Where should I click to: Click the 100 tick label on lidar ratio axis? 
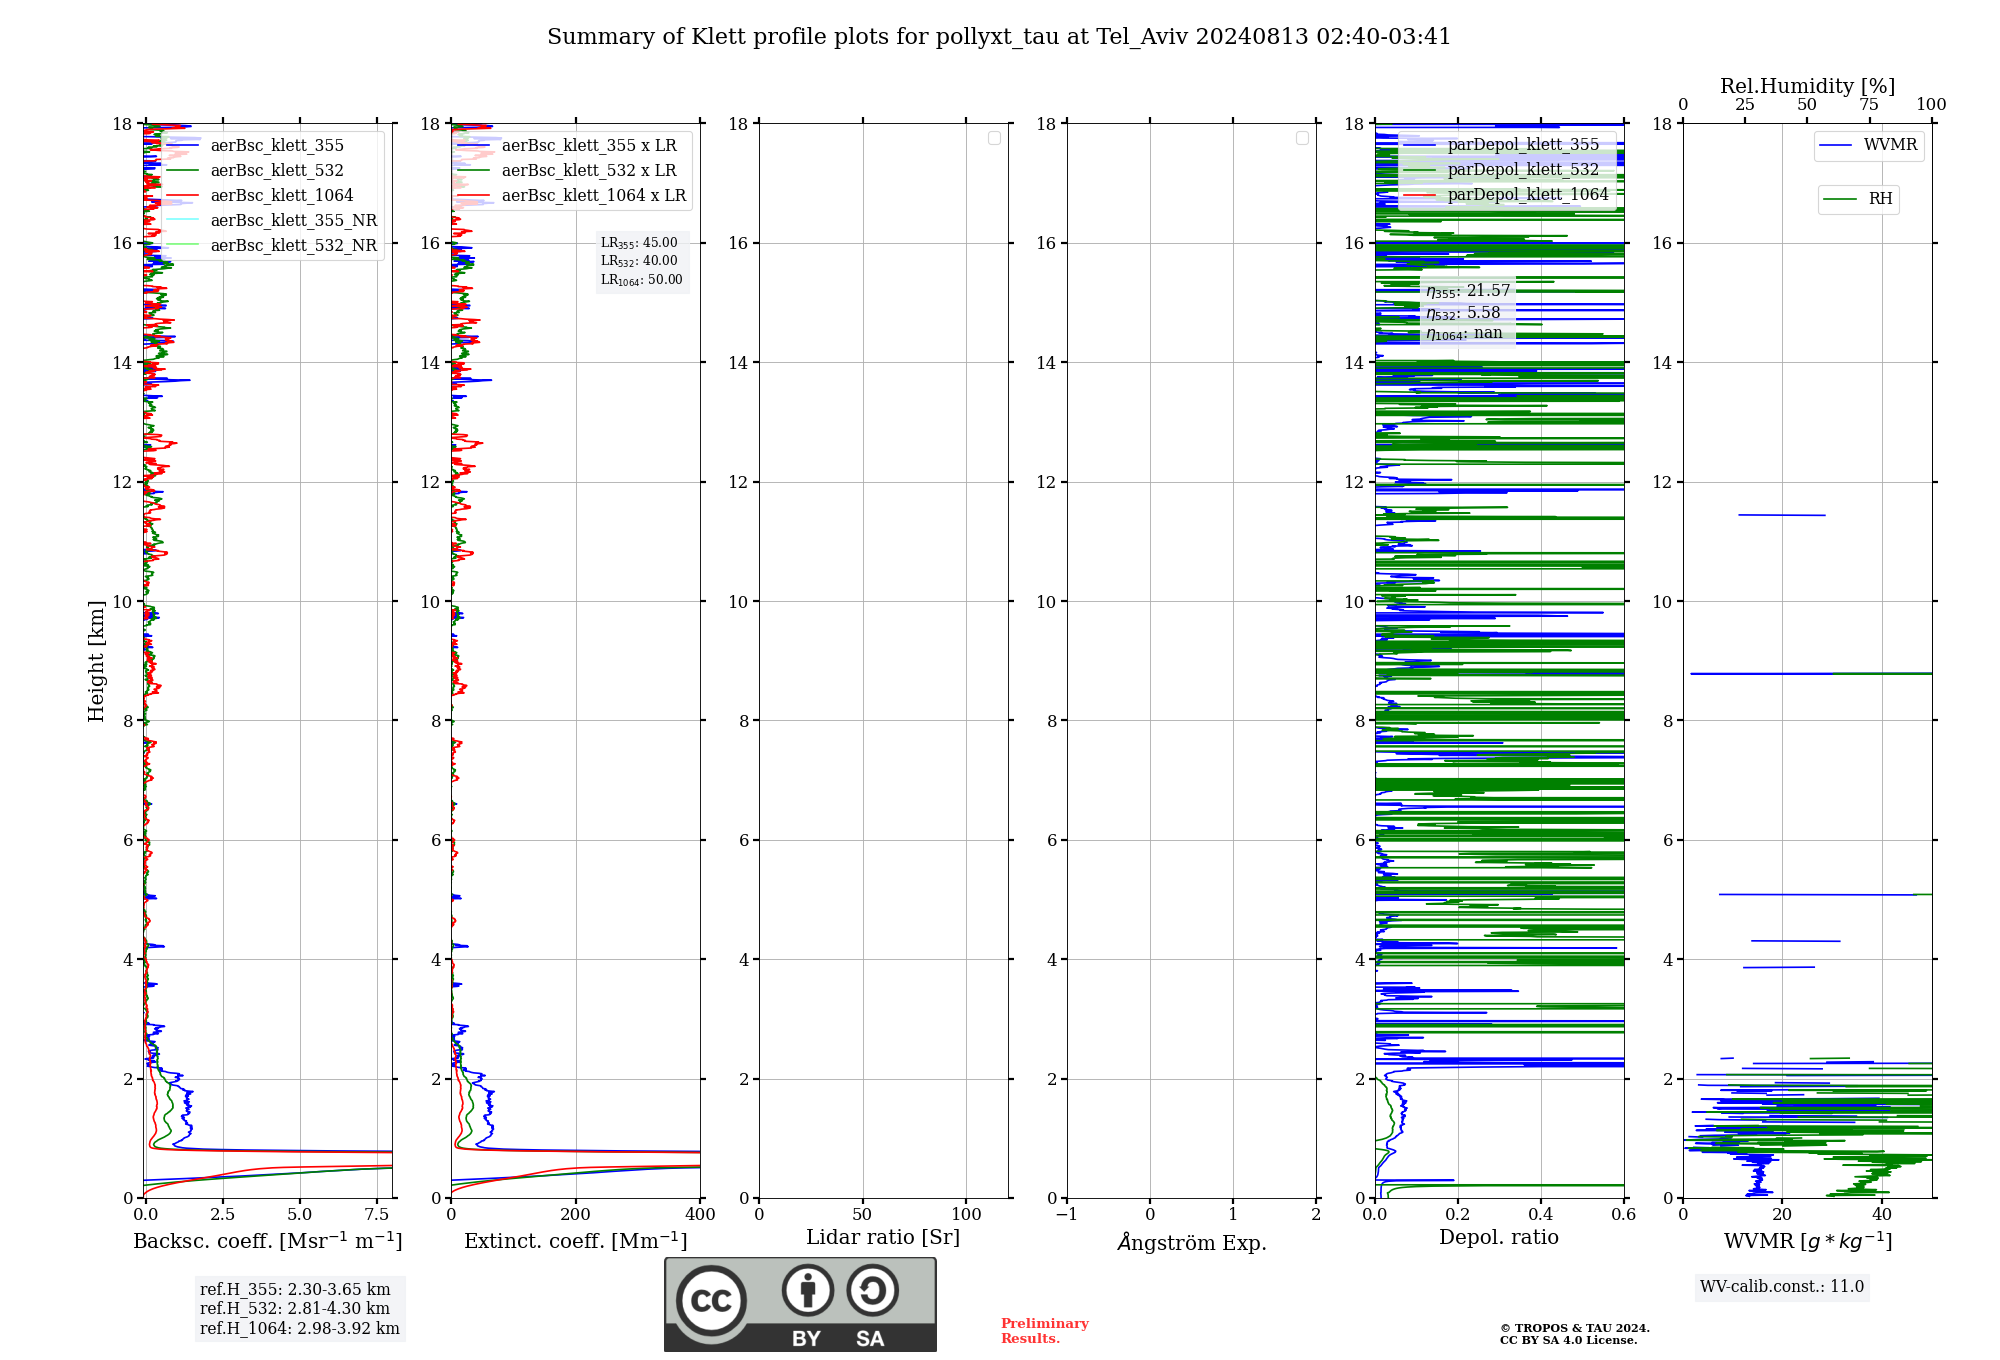click(x=966, y=1215)
